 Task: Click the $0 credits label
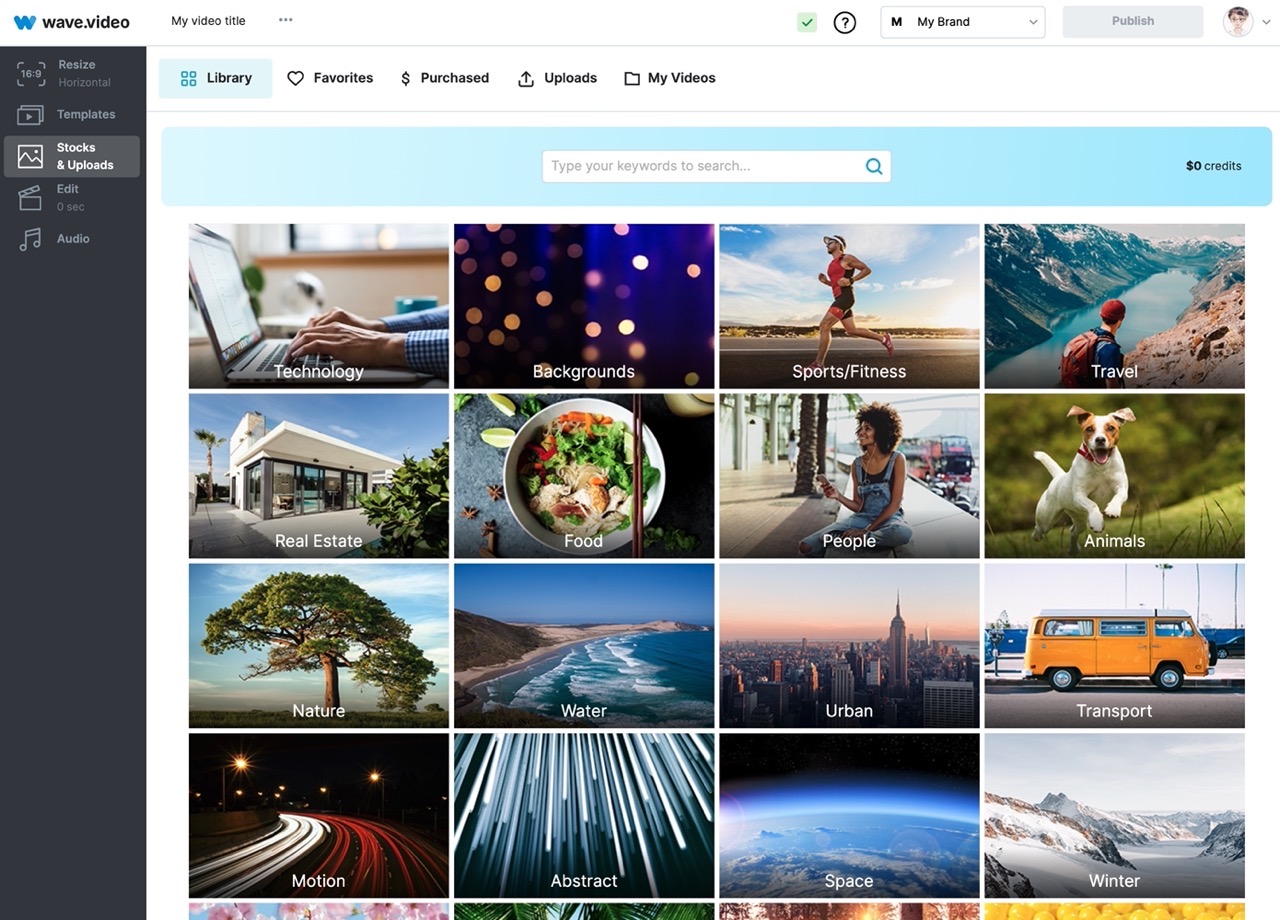[1213, 166]
